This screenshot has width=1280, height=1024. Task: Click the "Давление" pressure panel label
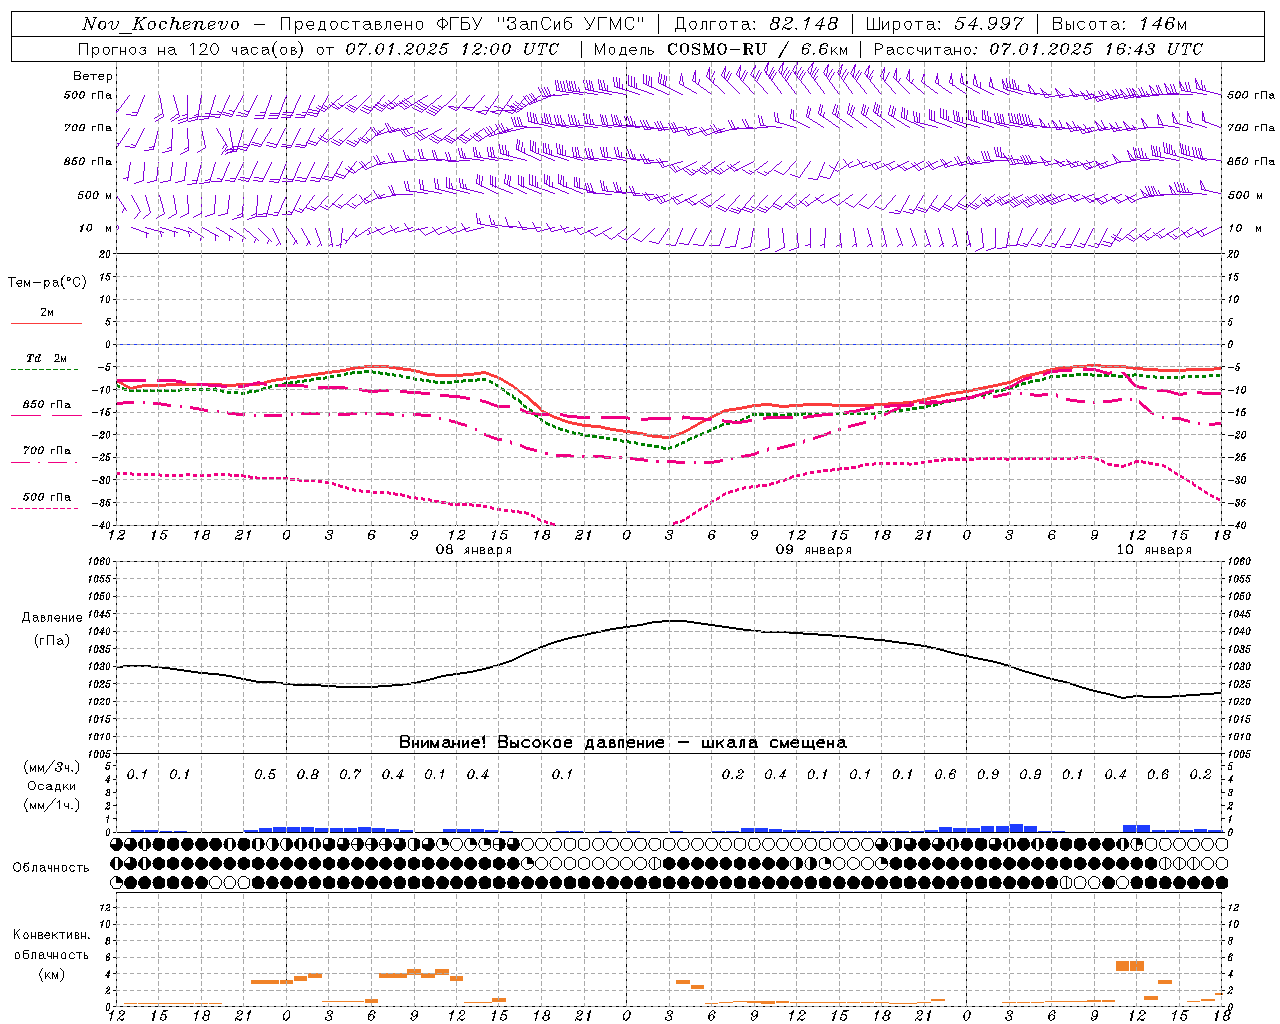52,618
